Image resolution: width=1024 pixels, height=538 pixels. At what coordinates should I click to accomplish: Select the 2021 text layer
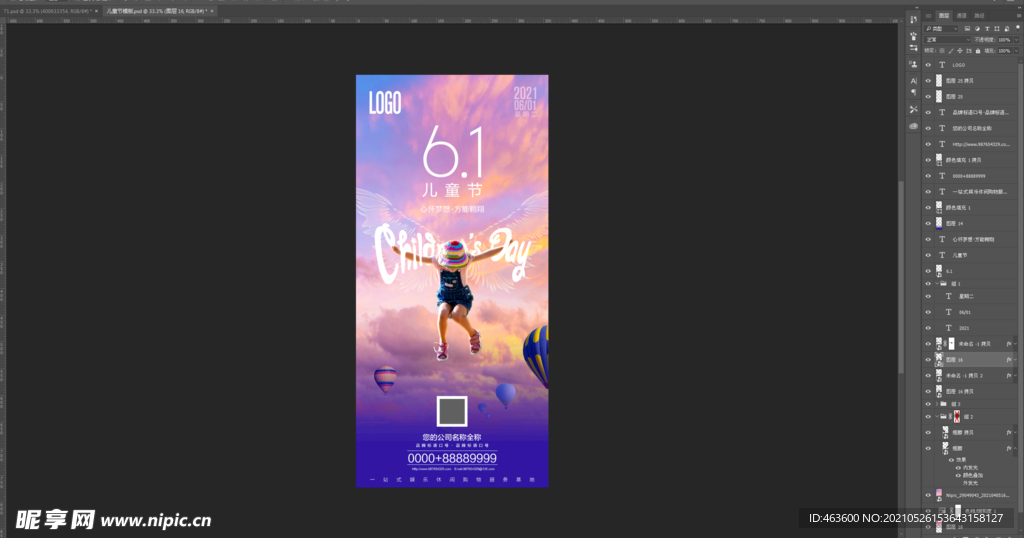coord(971,328)
